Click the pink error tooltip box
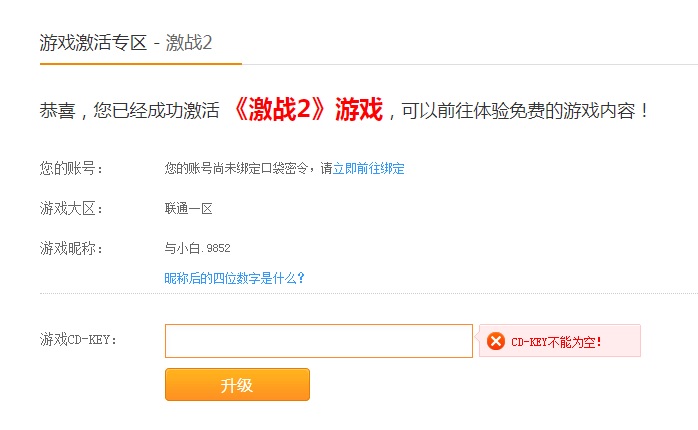Viewport: 698px width, 430px height. pyautogui.click(x=560, y=341)
